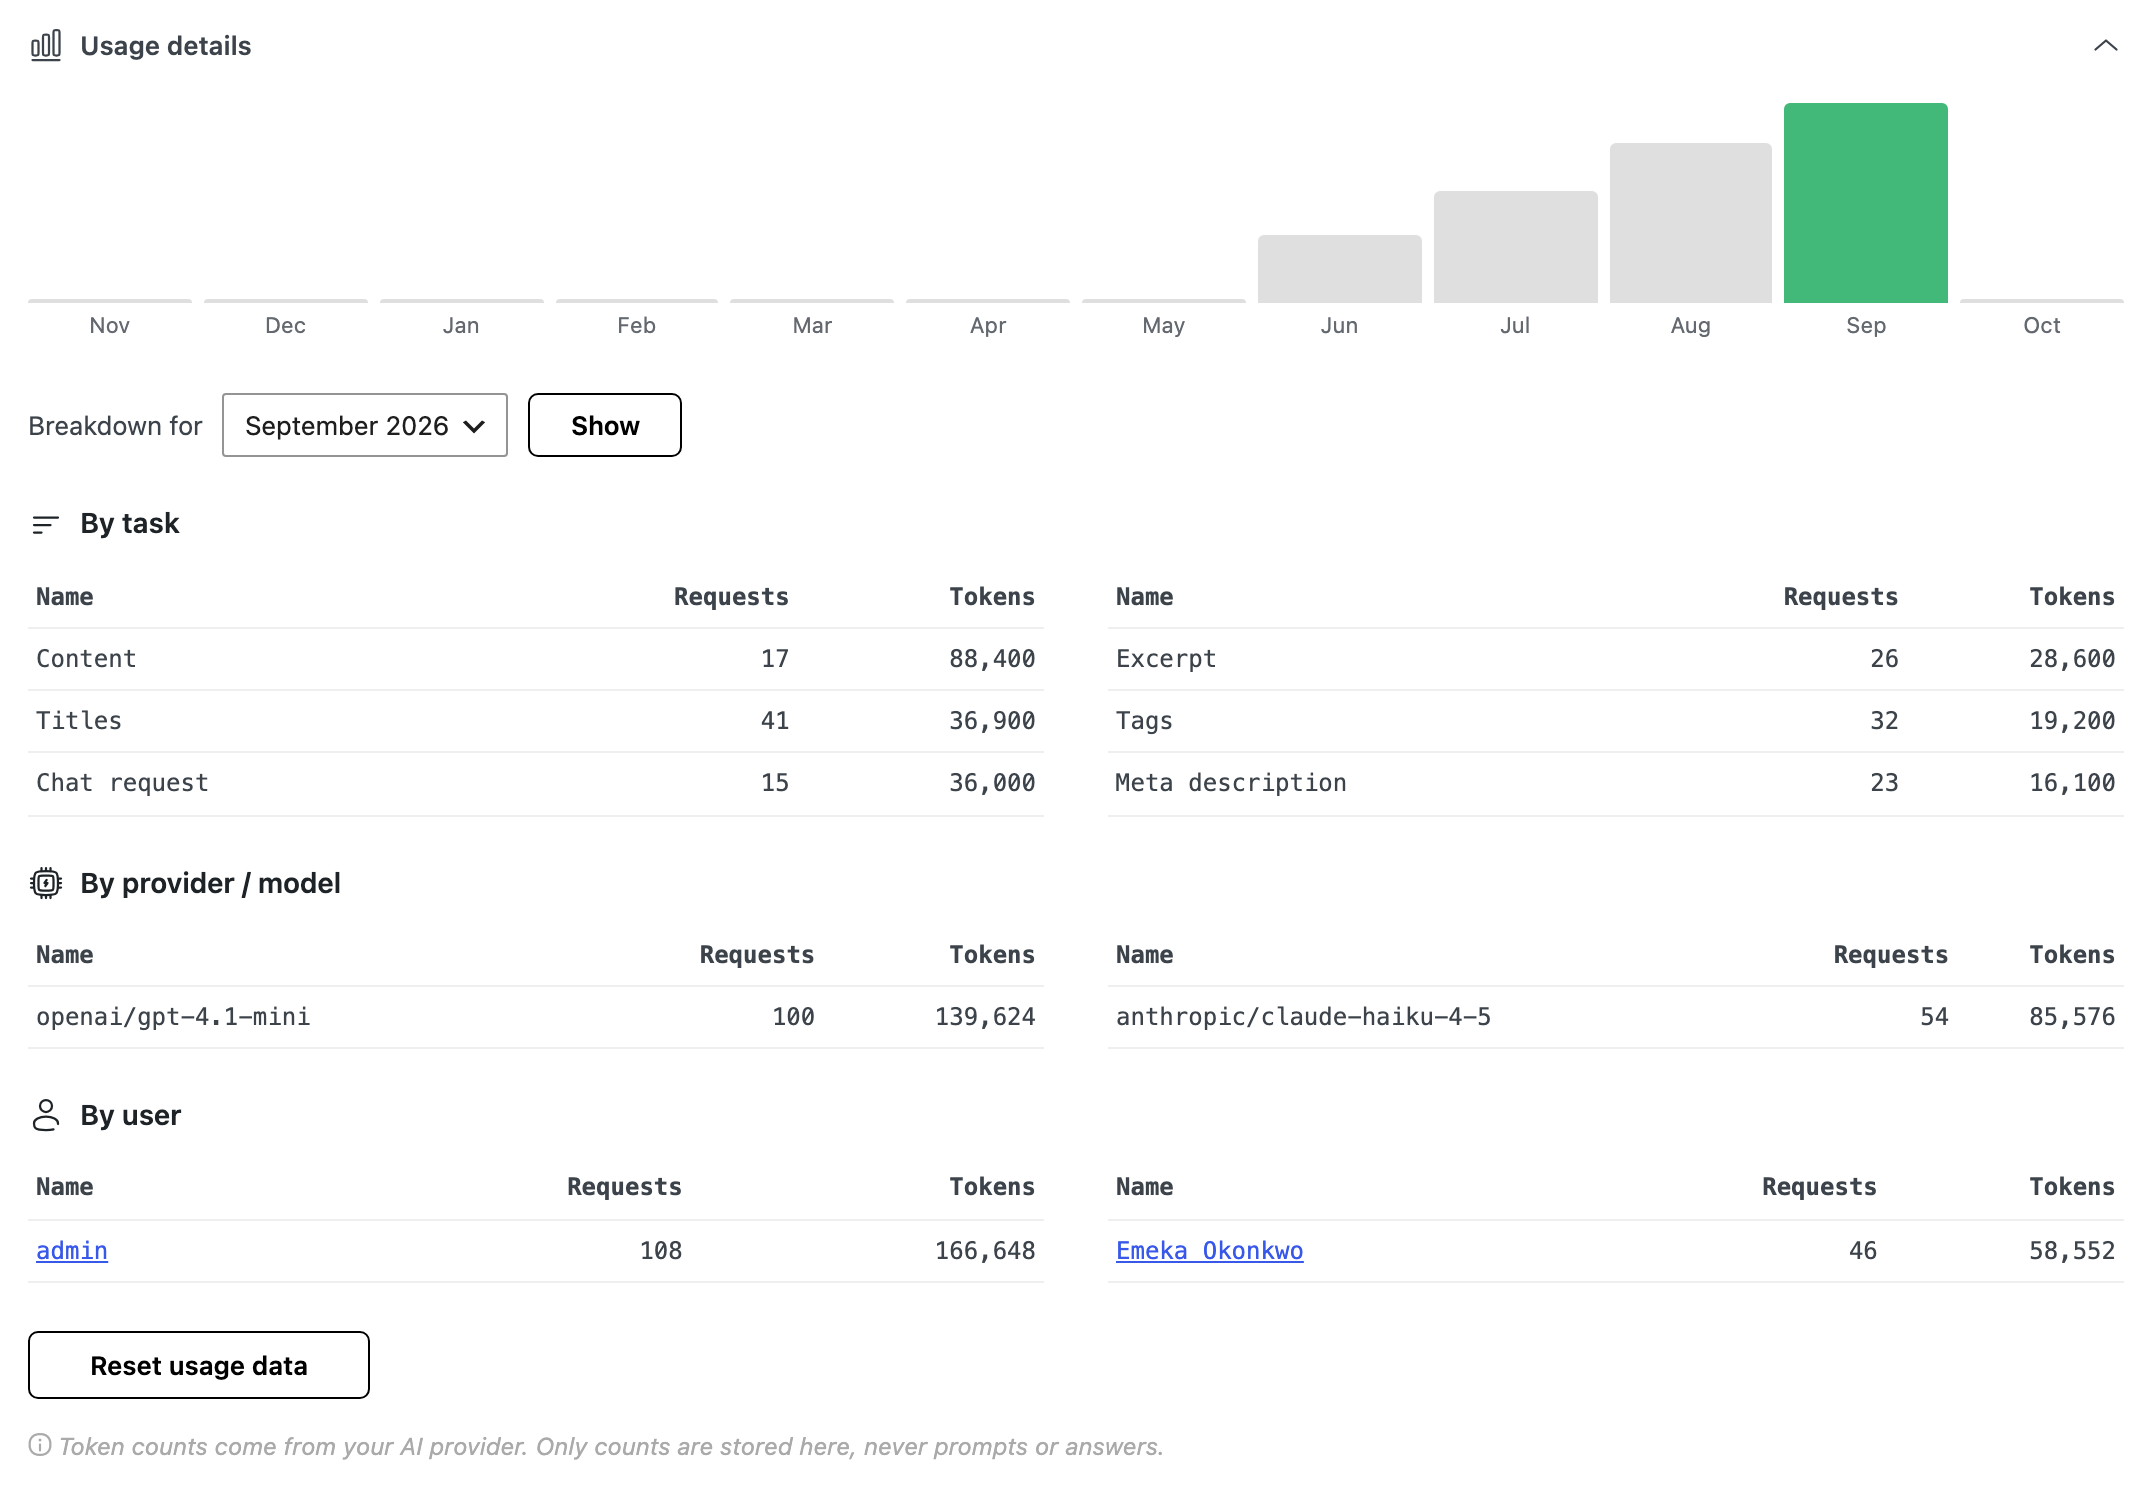Click the Show button
The height and width of the screenshot is (1492, 2152).
[605, 425]
